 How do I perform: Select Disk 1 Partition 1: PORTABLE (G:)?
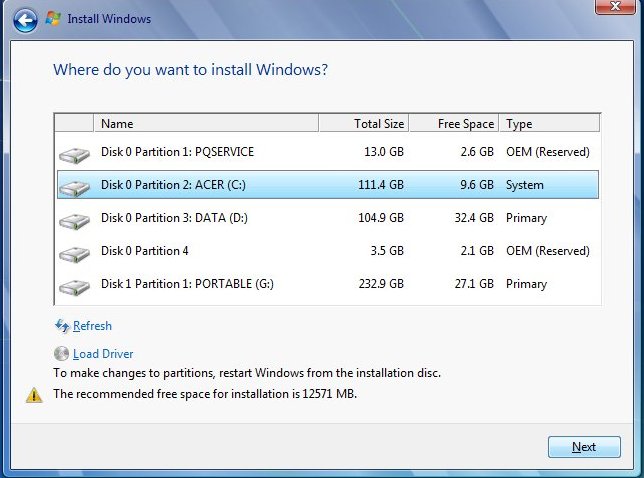point(187,284)
